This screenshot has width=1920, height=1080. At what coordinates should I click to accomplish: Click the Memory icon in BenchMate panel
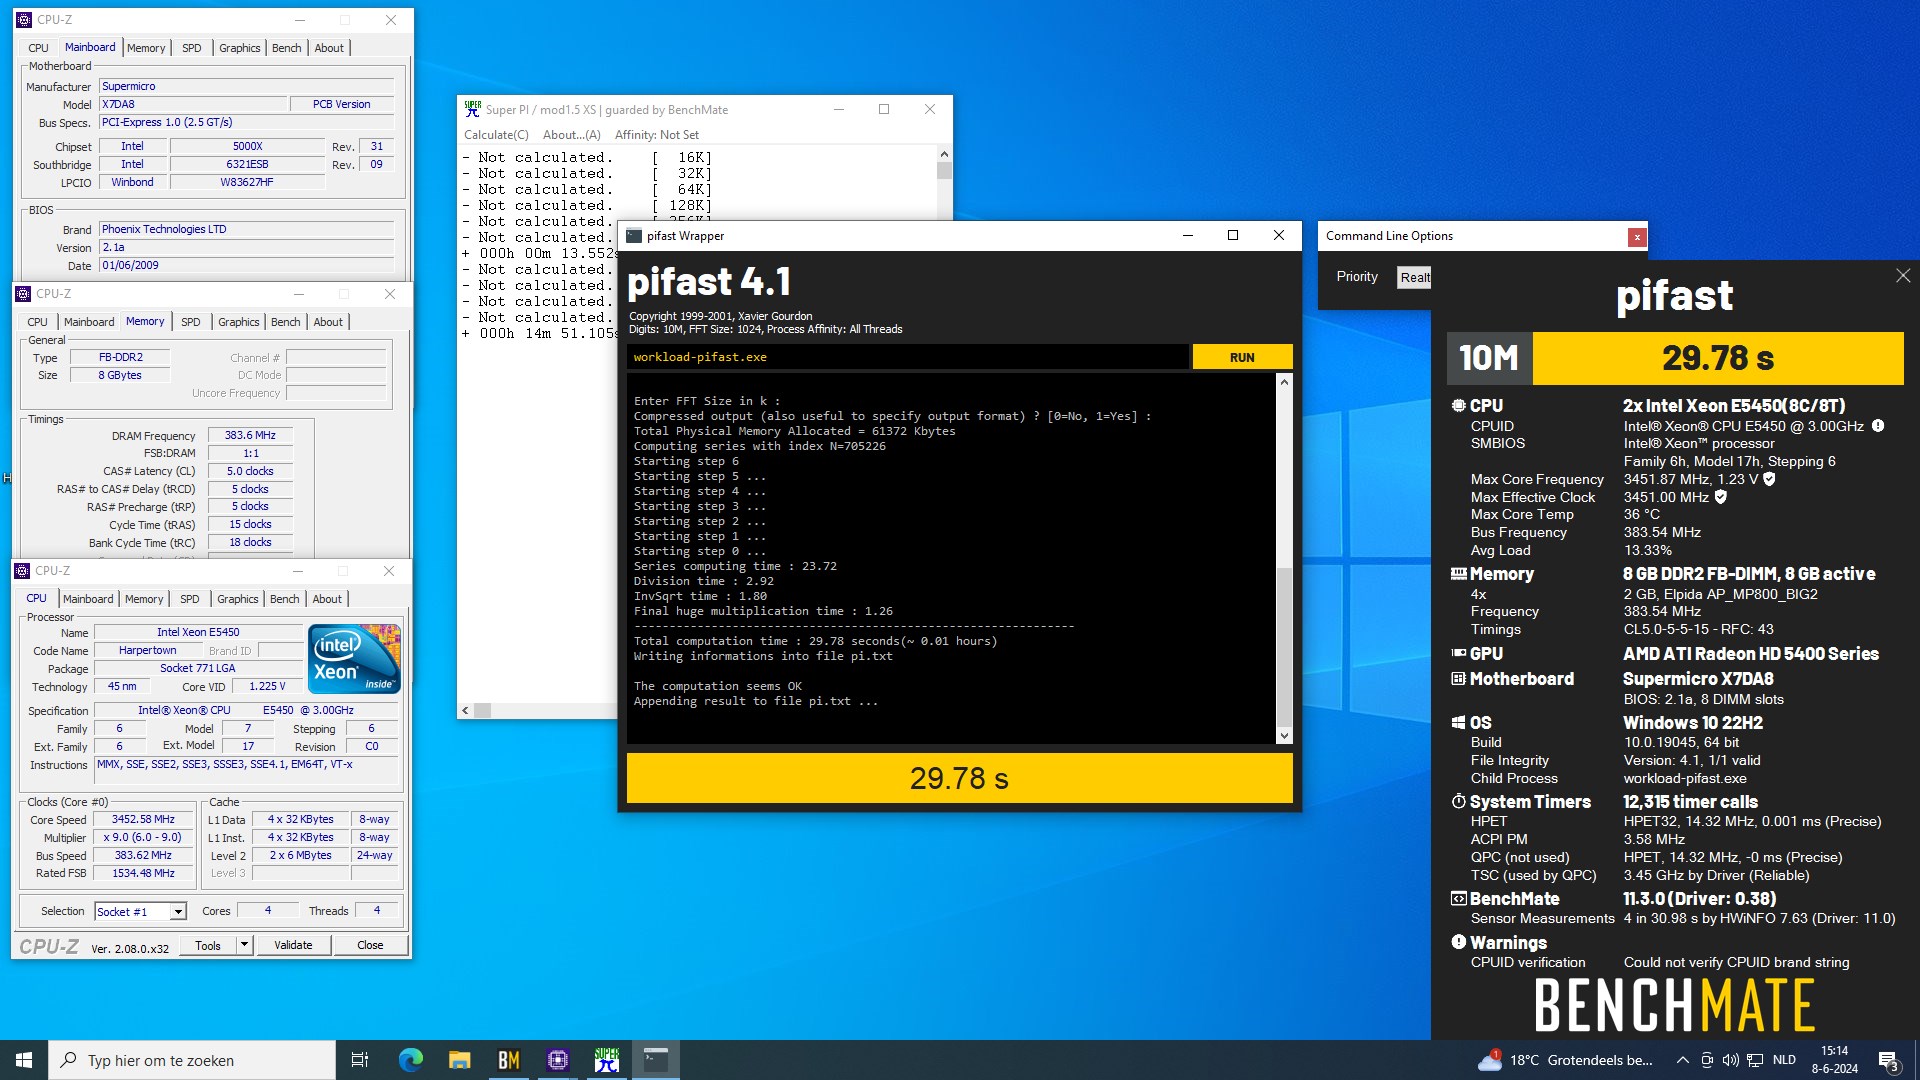pos(1459,574)
